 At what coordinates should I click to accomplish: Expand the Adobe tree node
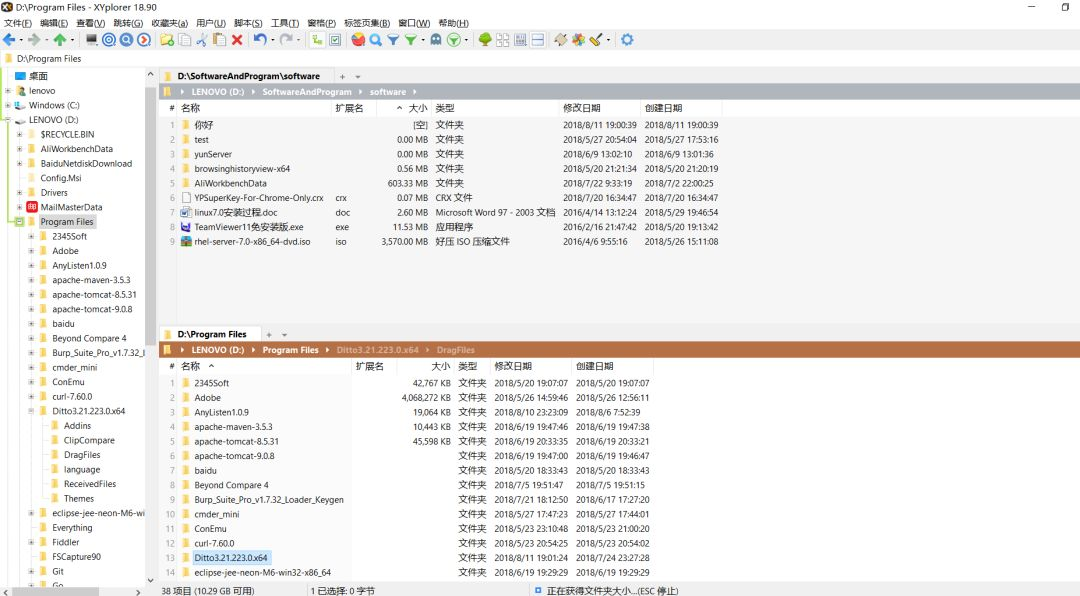pos(31,251)
